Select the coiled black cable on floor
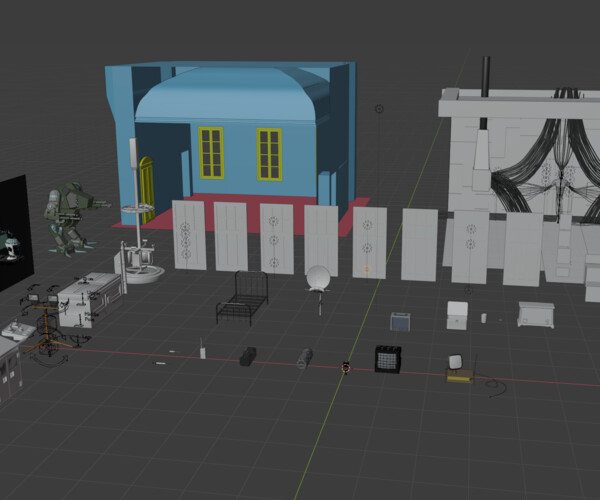This screenshot has height=500, width=600. (x=497, y=387)
